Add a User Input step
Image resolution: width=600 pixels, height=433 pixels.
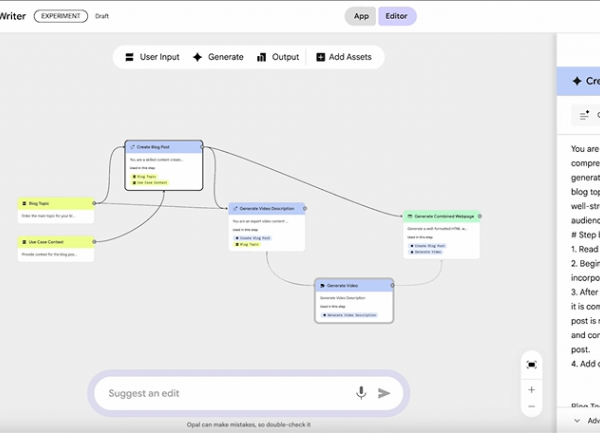(x=152, y=57)
